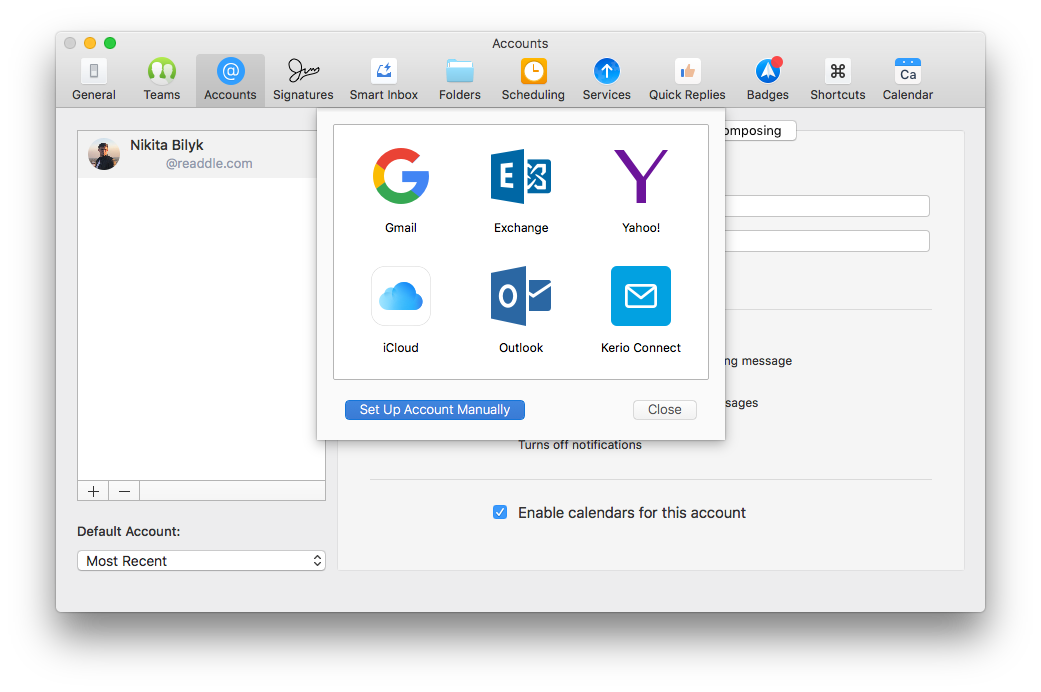
Task: Set Up Account Manually
Action: click(x=434, y=409)
